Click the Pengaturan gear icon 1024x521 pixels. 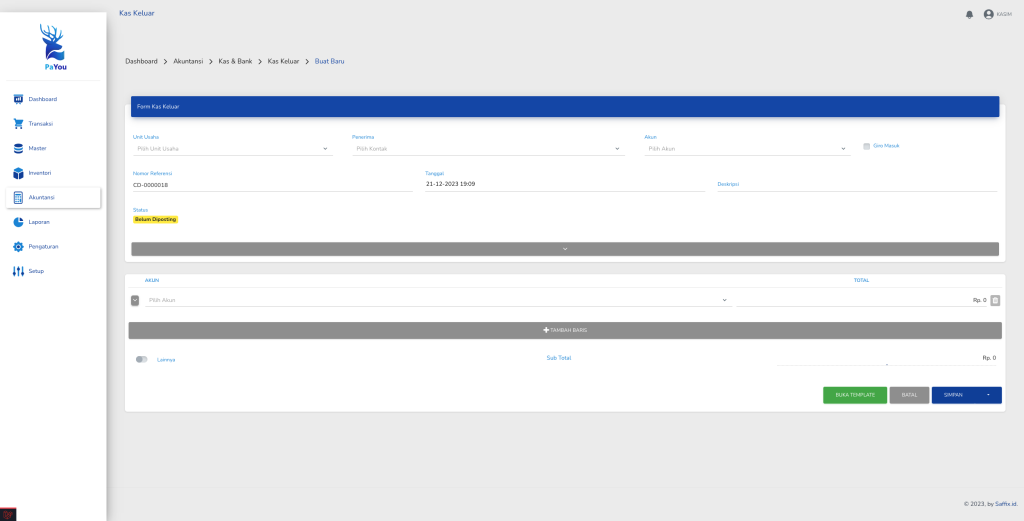tap(18, 247)
